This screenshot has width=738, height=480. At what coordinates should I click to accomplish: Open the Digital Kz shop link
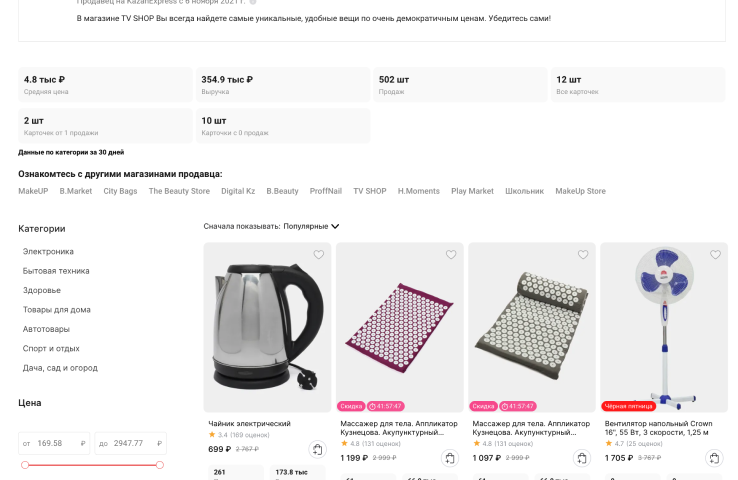point(238,191)
